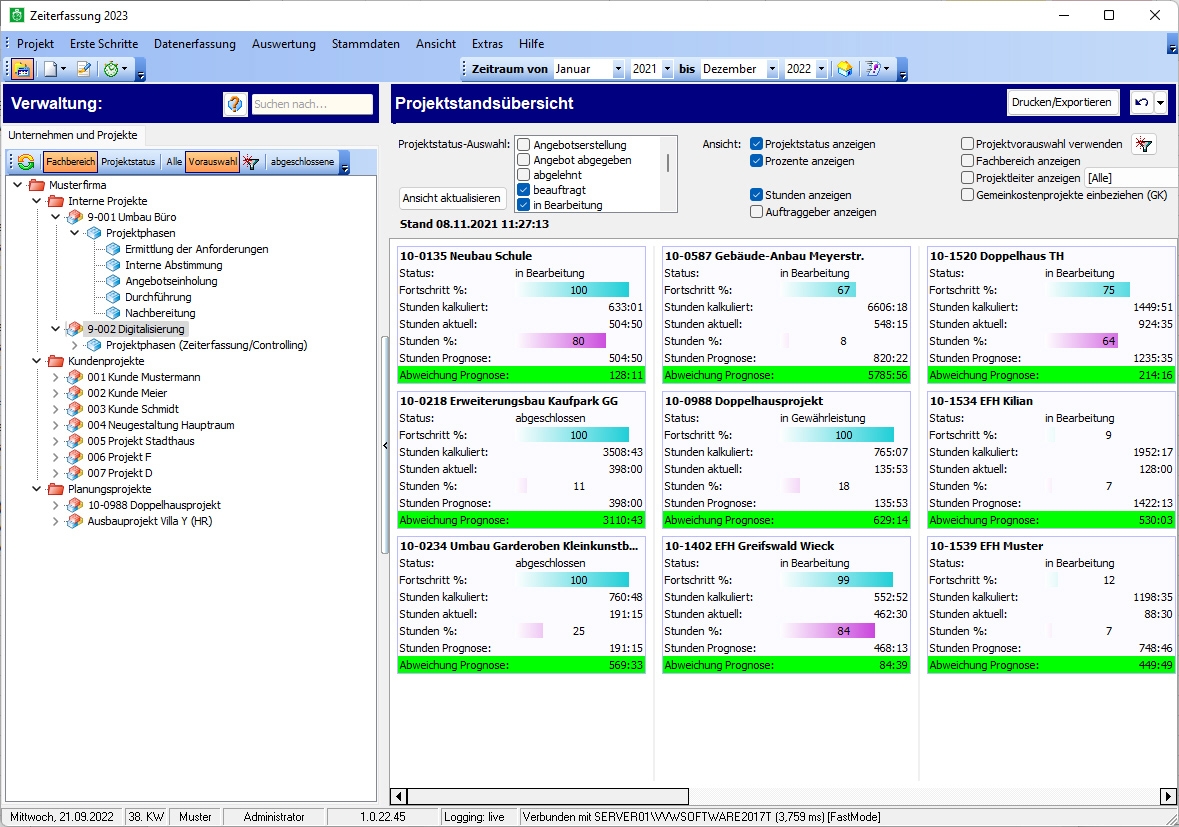Uncheck the beauftragt status checkbox
The image size is (1179, 827).
click(523, 189)
